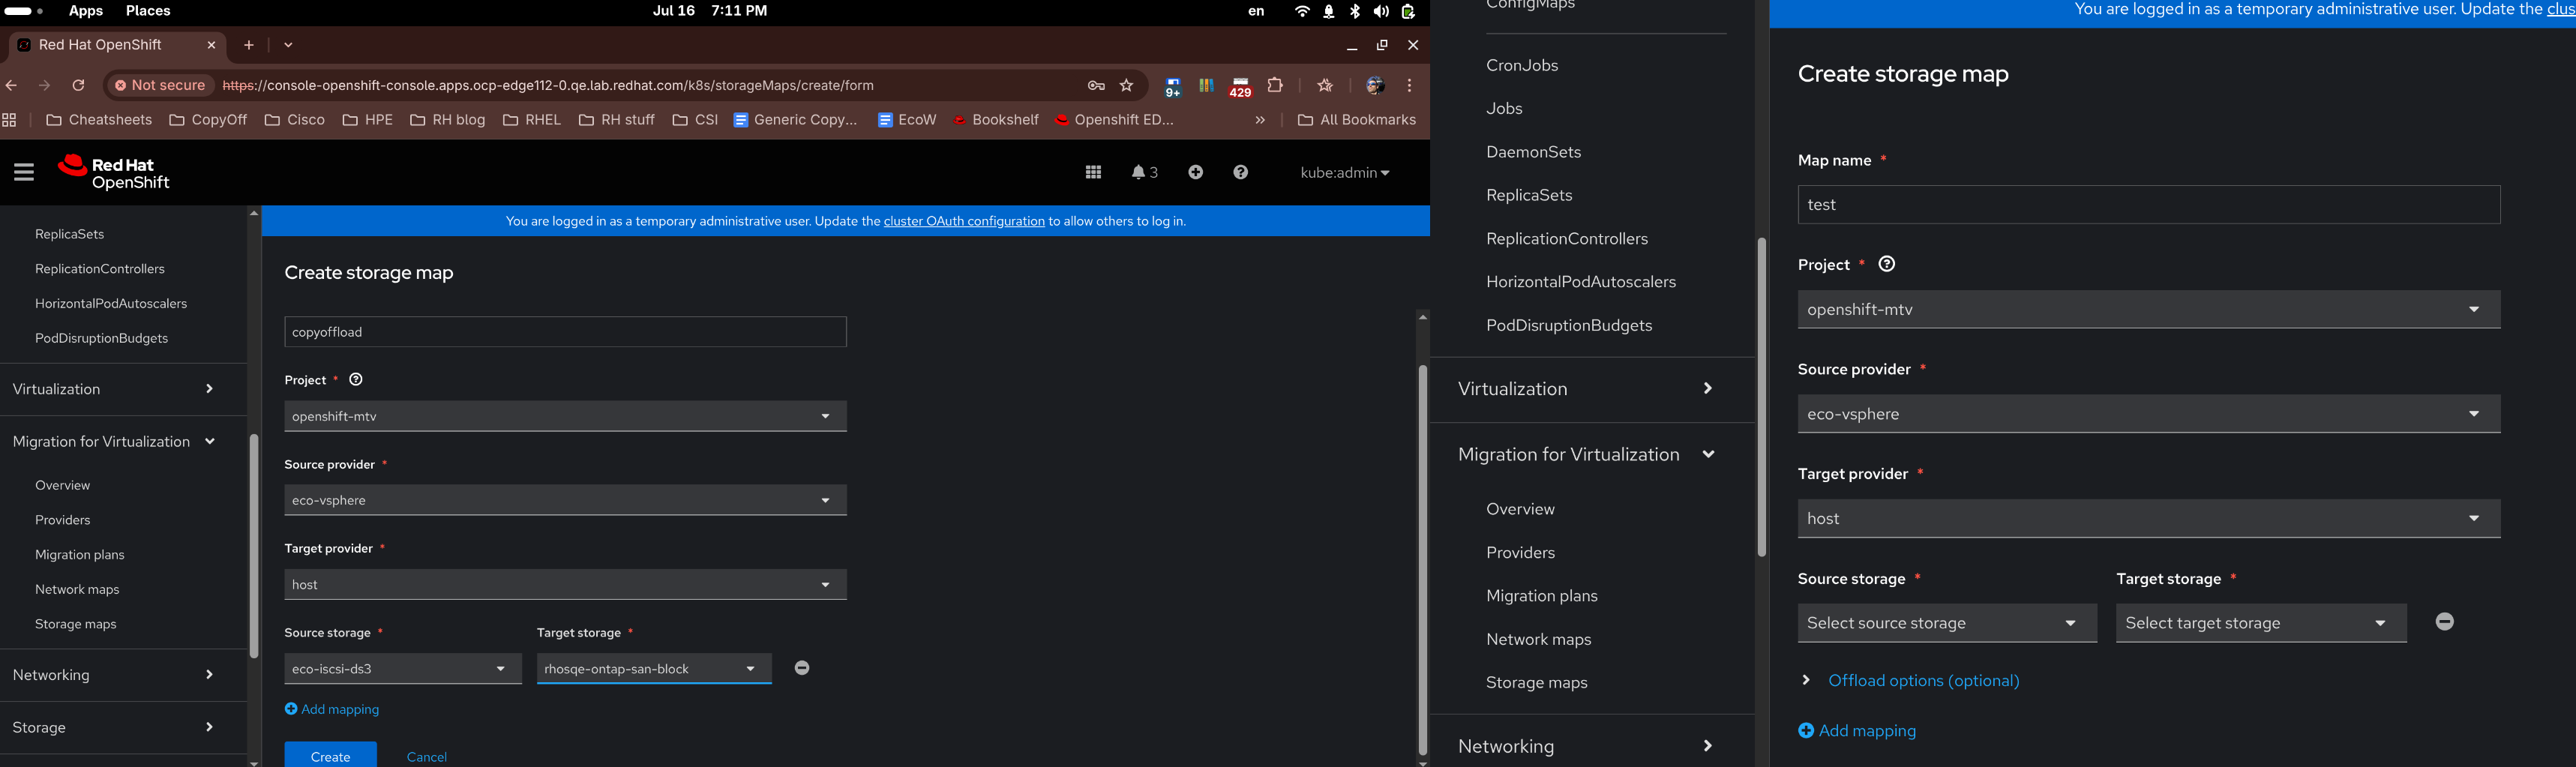Open the browser three-dot menu
2576x767 pixels.
tap(1409, 85)
